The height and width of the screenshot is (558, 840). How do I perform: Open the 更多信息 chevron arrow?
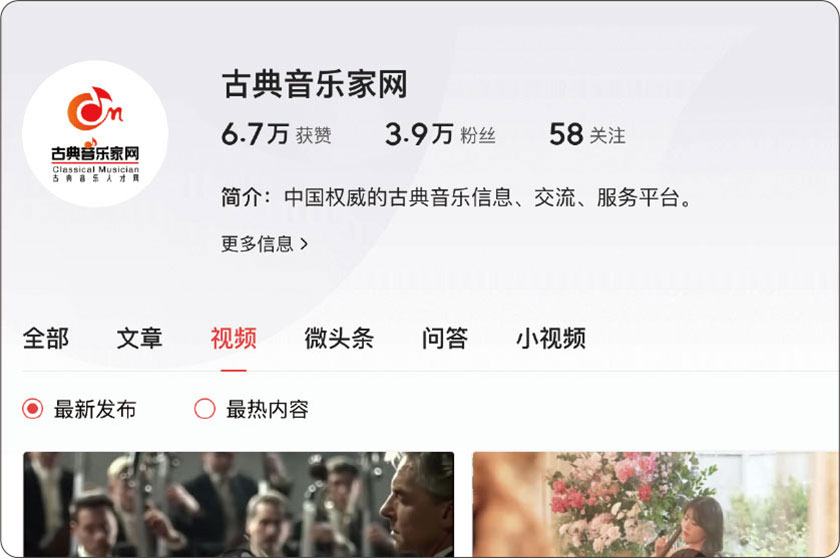[304, 244]
